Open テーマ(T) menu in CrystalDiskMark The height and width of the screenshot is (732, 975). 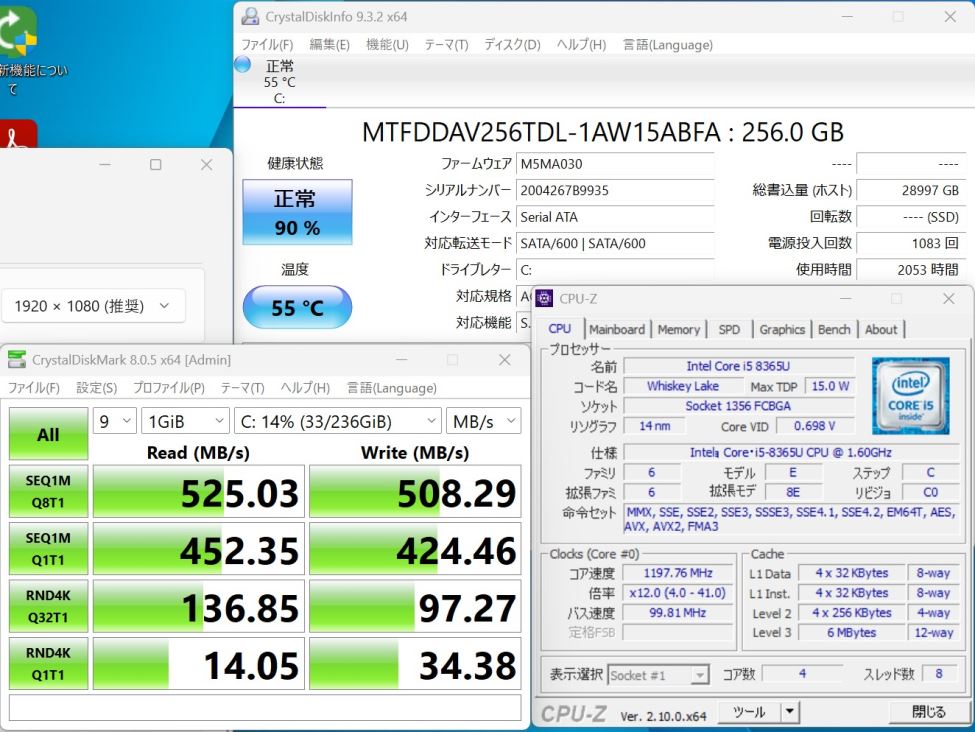(243, 388)
